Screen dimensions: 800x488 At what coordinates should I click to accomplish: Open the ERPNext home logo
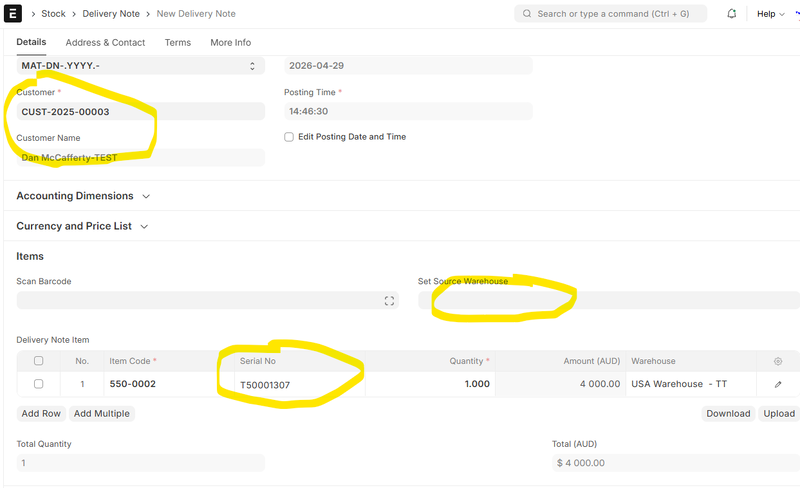tap(13, 14)
